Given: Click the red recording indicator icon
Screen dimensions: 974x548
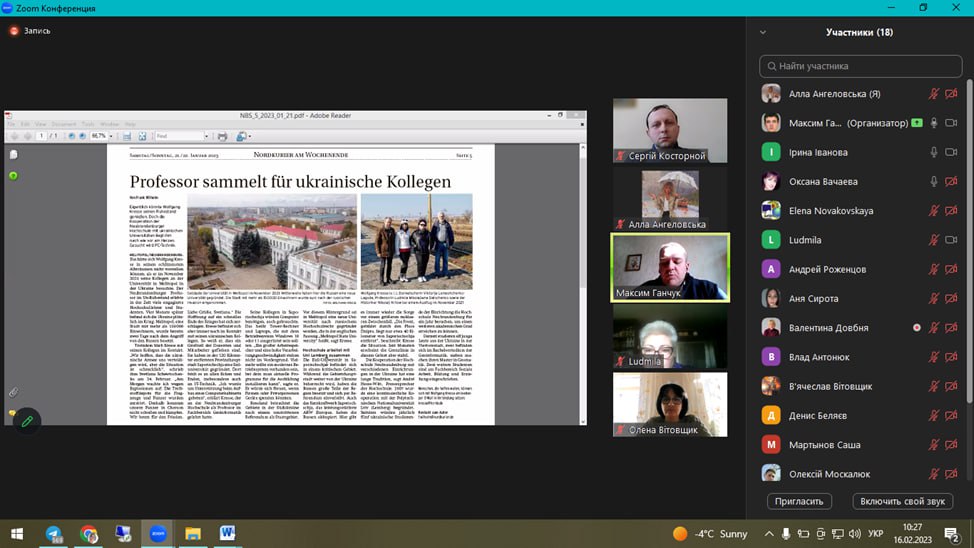Looking at the screenshot, I should pyautogui.click(x=14, y=31).
